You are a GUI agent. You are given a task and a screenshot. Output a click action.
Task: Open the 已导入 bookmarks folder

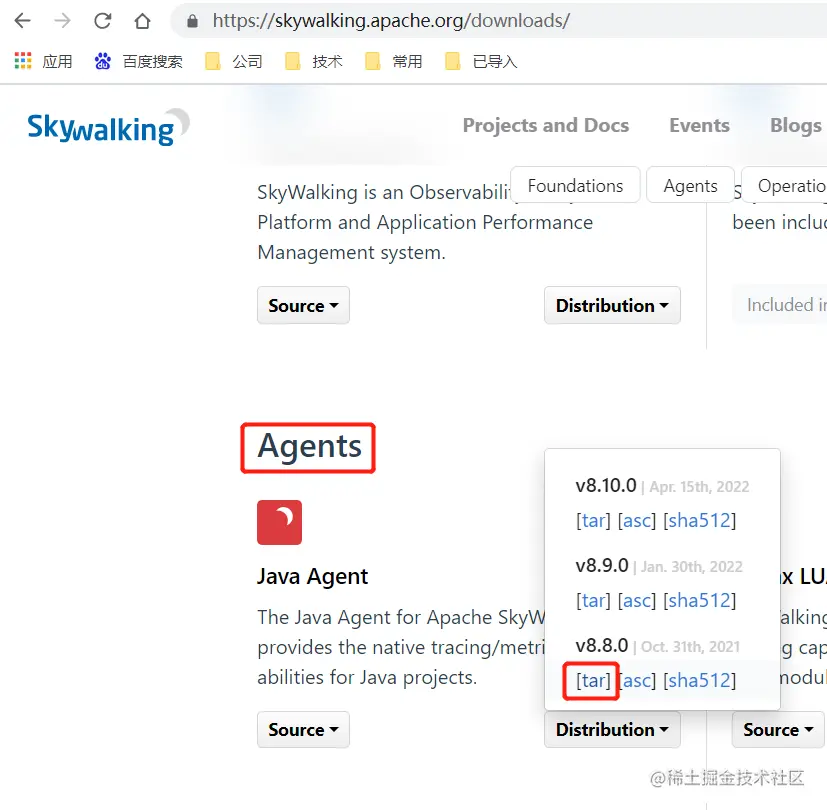point(481,62)
